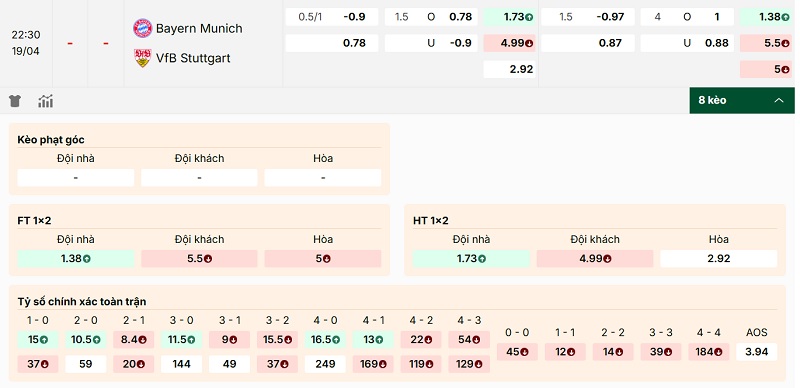Click empty corner bet Đội nhà cell
The height and width of the screenshot is (388, 800).
point(76,178)
